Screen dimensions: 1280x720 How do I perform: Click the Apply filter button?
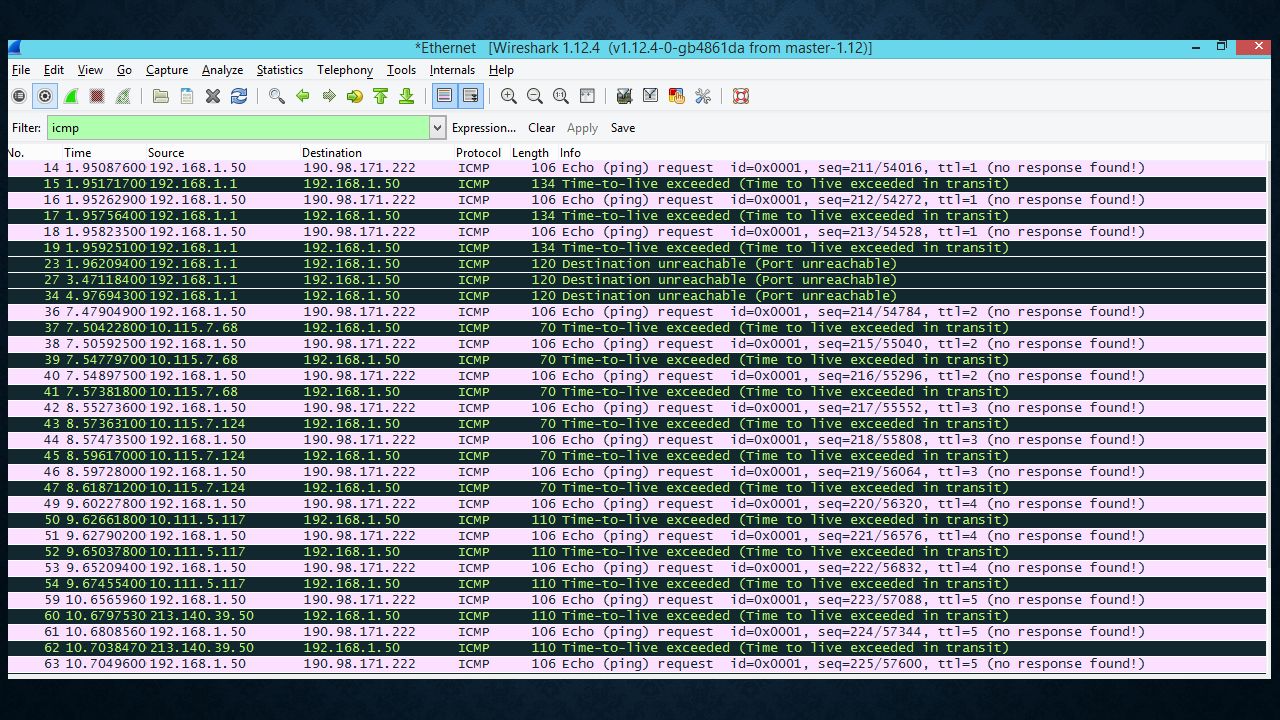[x=582, y=128]
